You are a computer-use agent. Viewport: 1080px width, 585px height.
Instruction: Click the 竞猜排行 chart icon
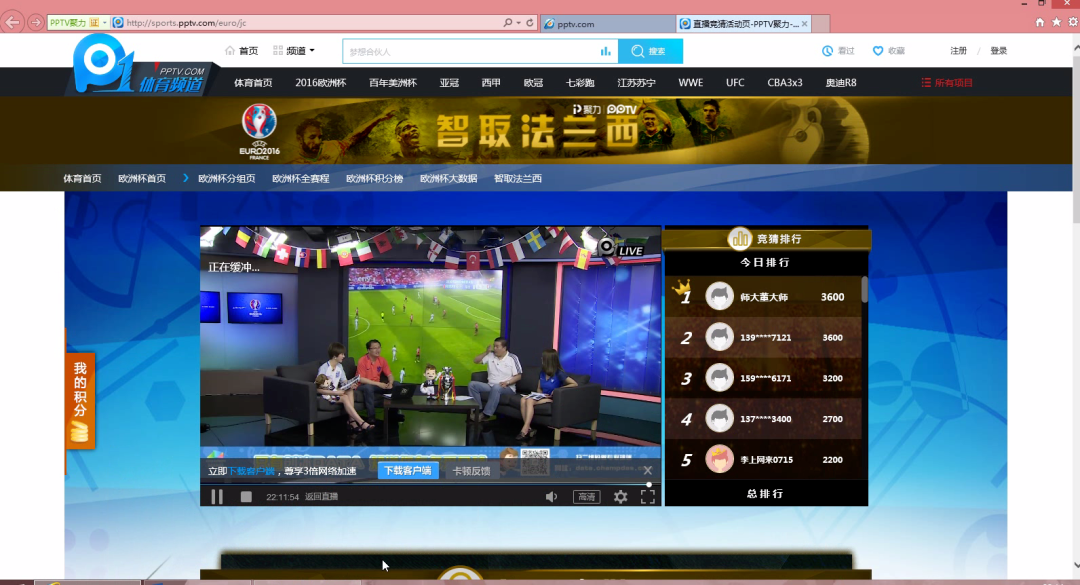click(740, 239)
